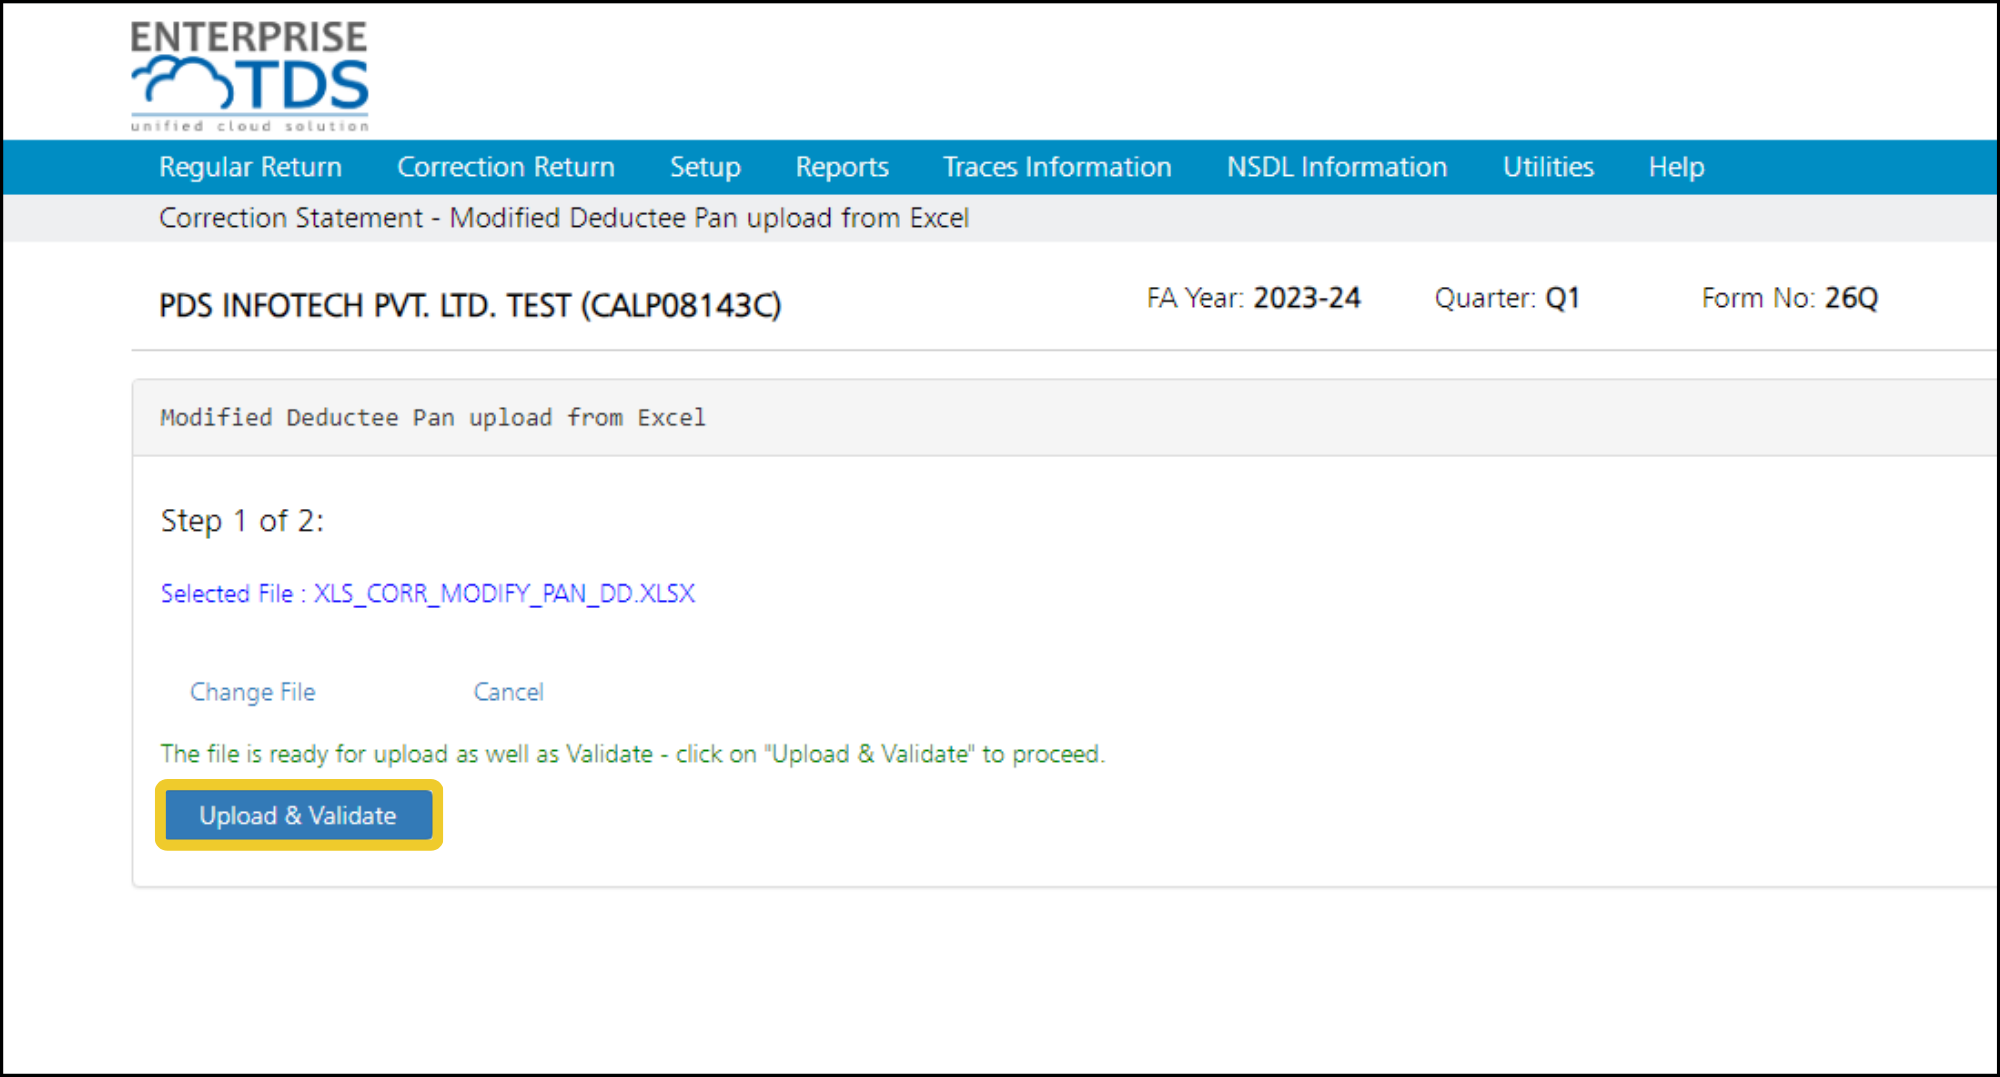This screenshot has height=1077, width=2000.
Task: Open the Utilities menu
Action: click(1548, 167)
